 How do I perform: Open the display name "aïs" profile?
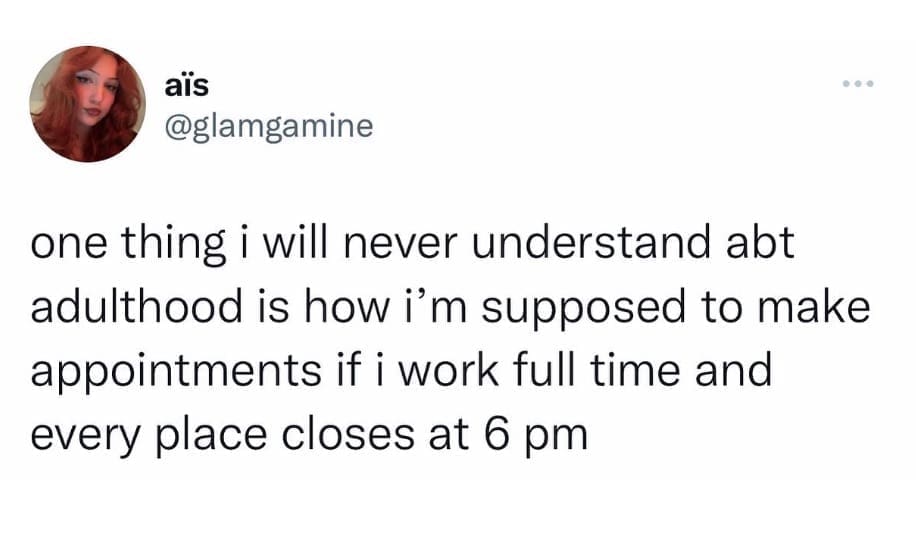(x=186, y=87)
